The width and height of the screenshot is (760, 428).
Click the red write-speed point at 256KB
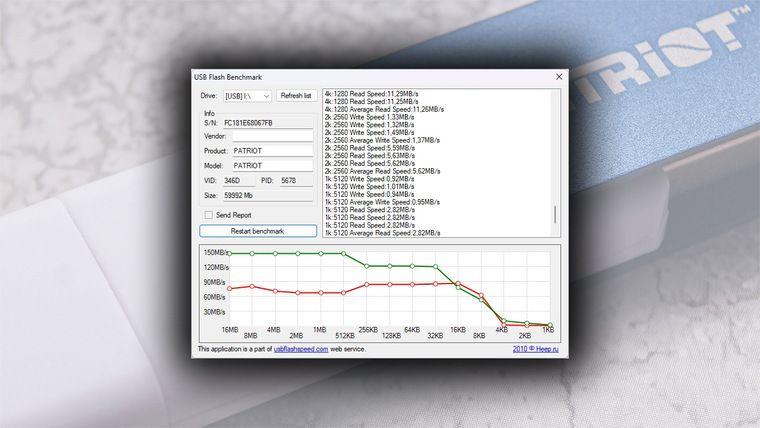pyautogui.click(x=367, y=285)
